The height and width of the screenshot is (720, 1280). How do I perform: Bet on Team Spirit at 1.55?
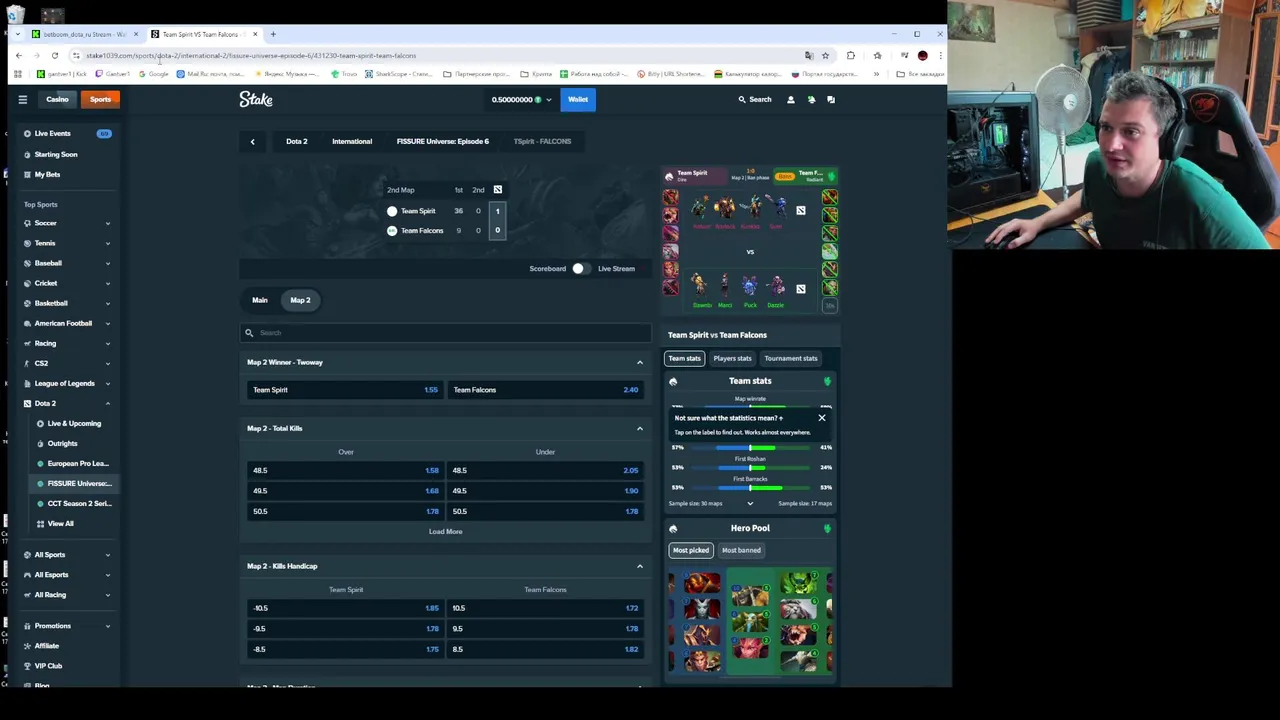pyautogui.click(x=344, y=390)
